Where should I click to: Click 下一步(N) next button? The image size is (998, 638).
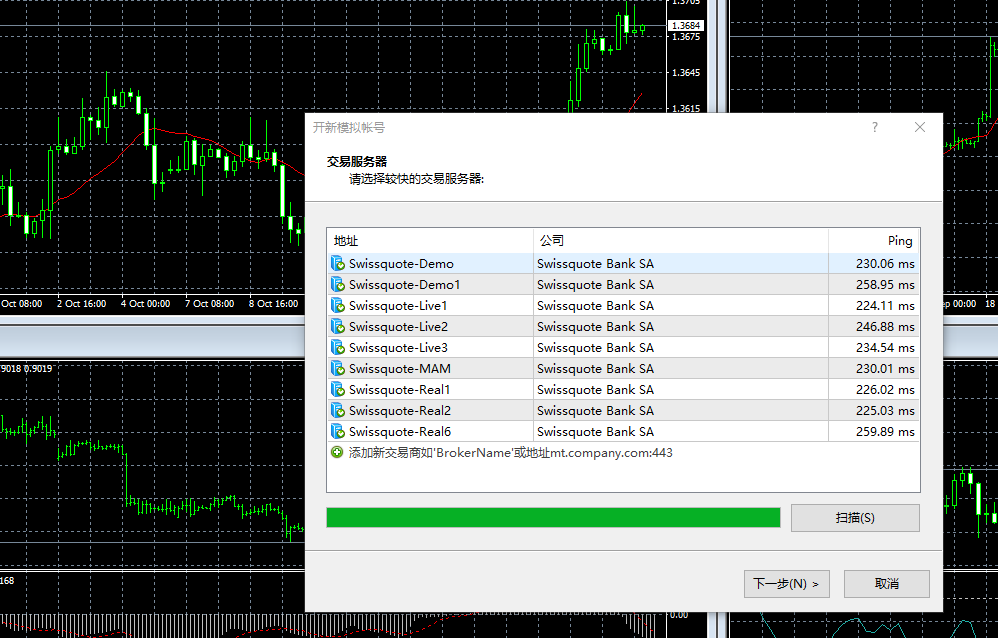[786, 584]
